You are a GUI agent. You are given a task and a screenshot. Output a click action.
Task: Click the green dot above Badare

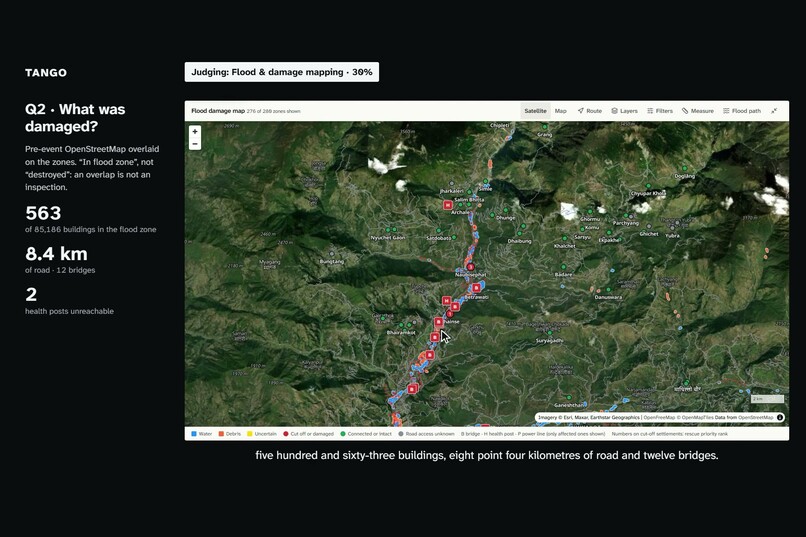(x=563, y=267)
